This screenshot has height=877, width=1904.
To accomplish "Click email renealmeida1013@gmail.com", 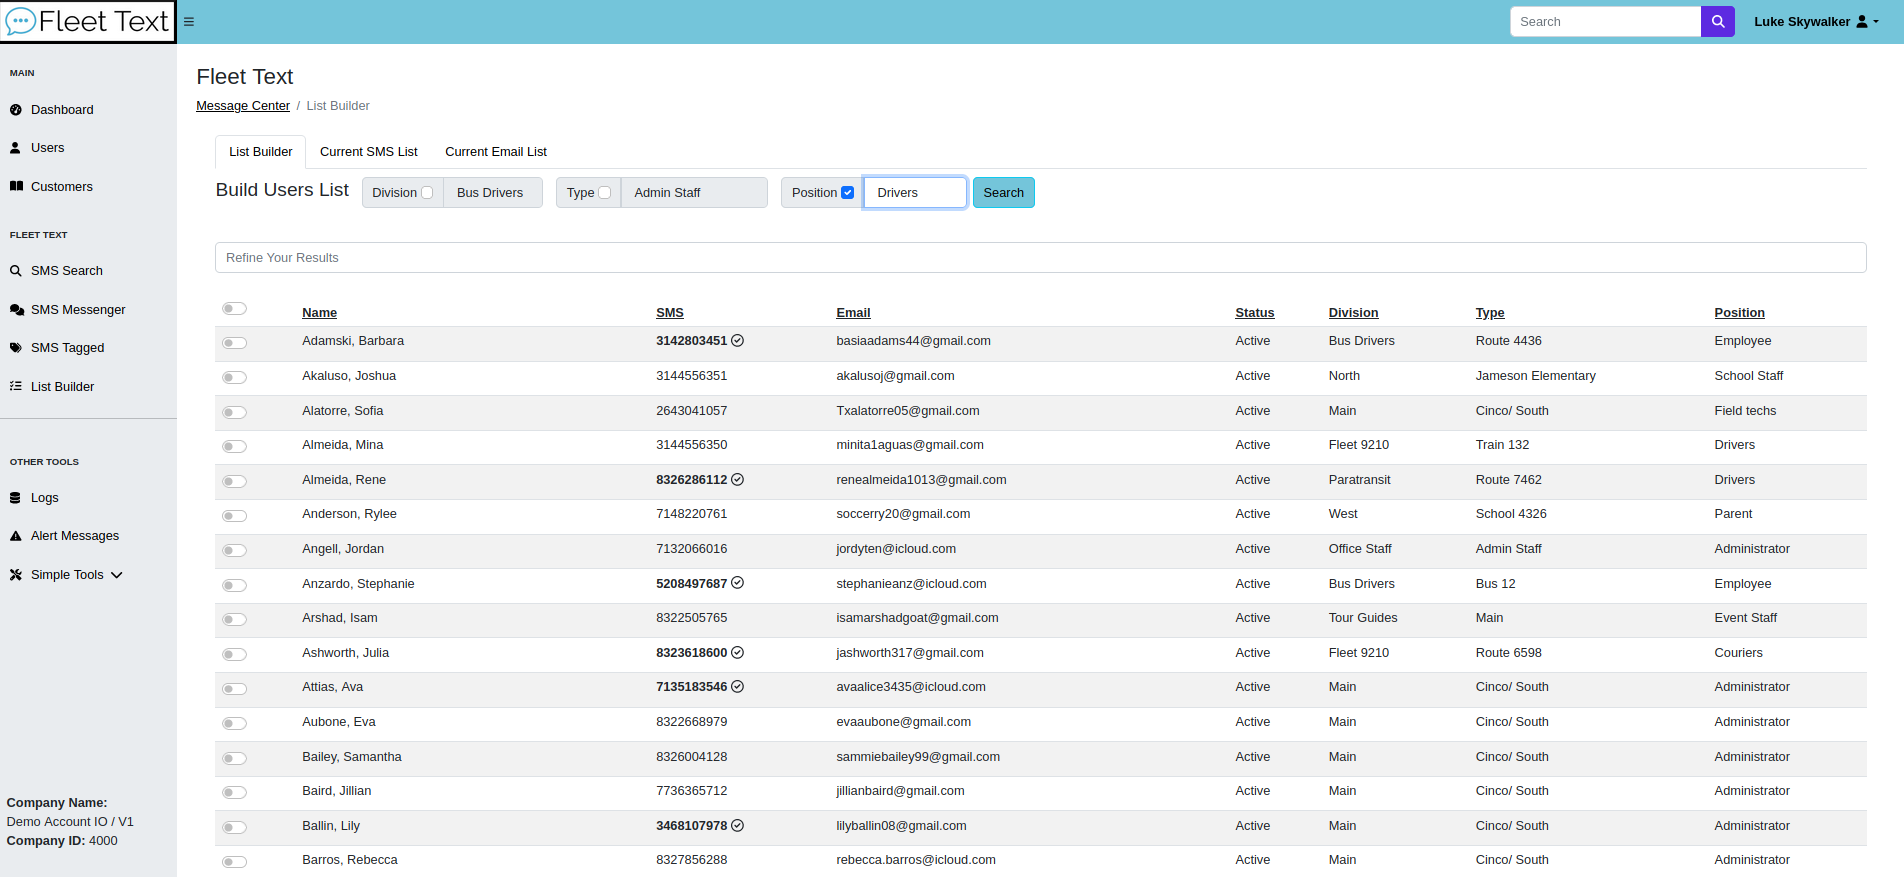I will point(921,480).
